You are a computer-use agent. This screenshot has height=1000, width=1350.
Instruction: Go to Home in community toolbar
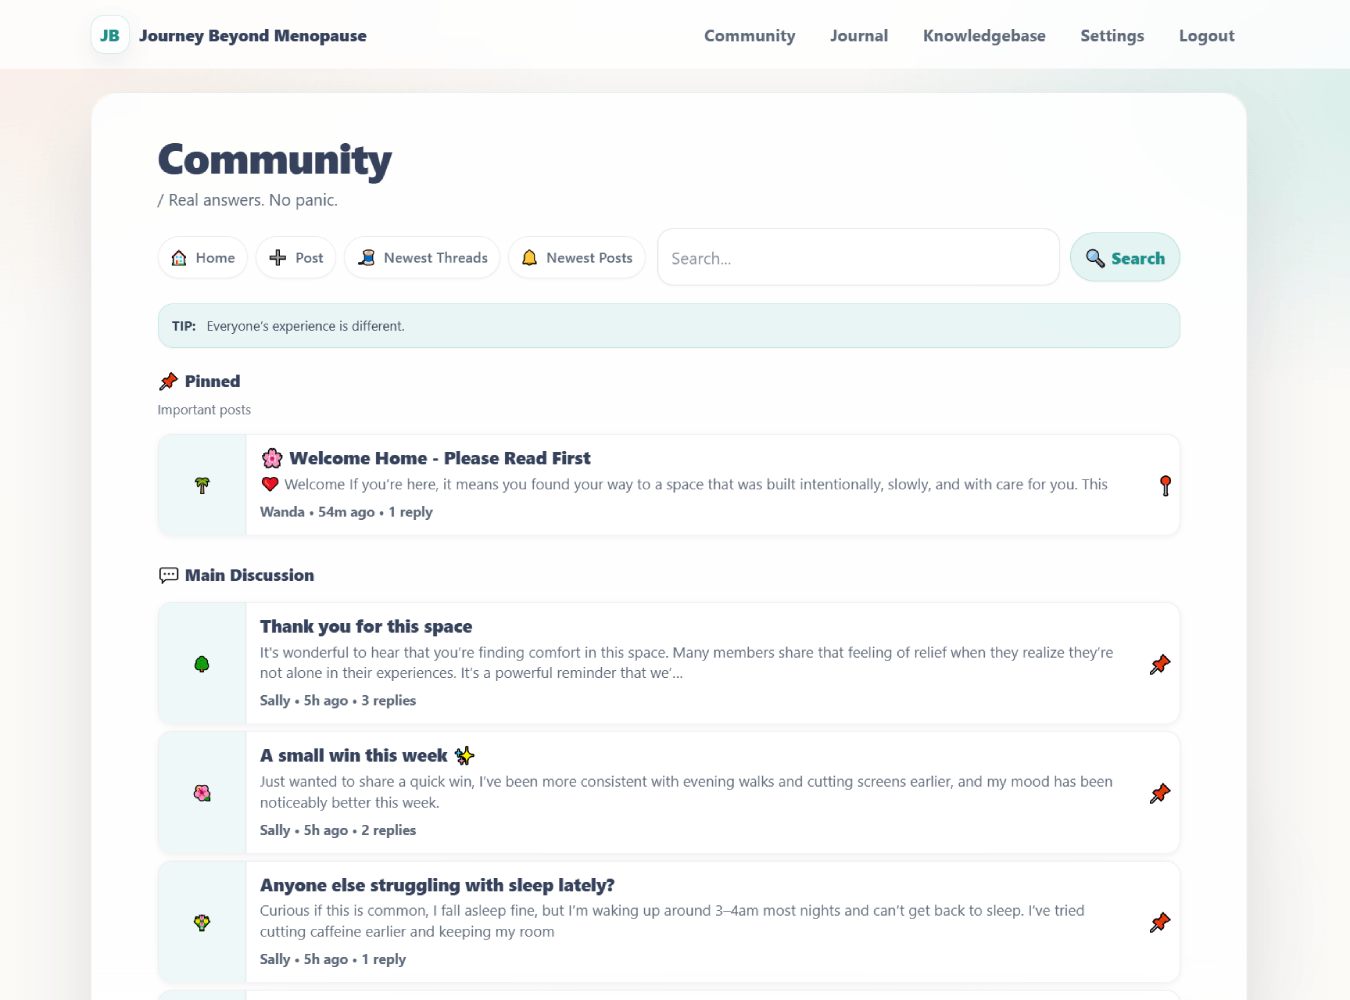coord(204,258)
